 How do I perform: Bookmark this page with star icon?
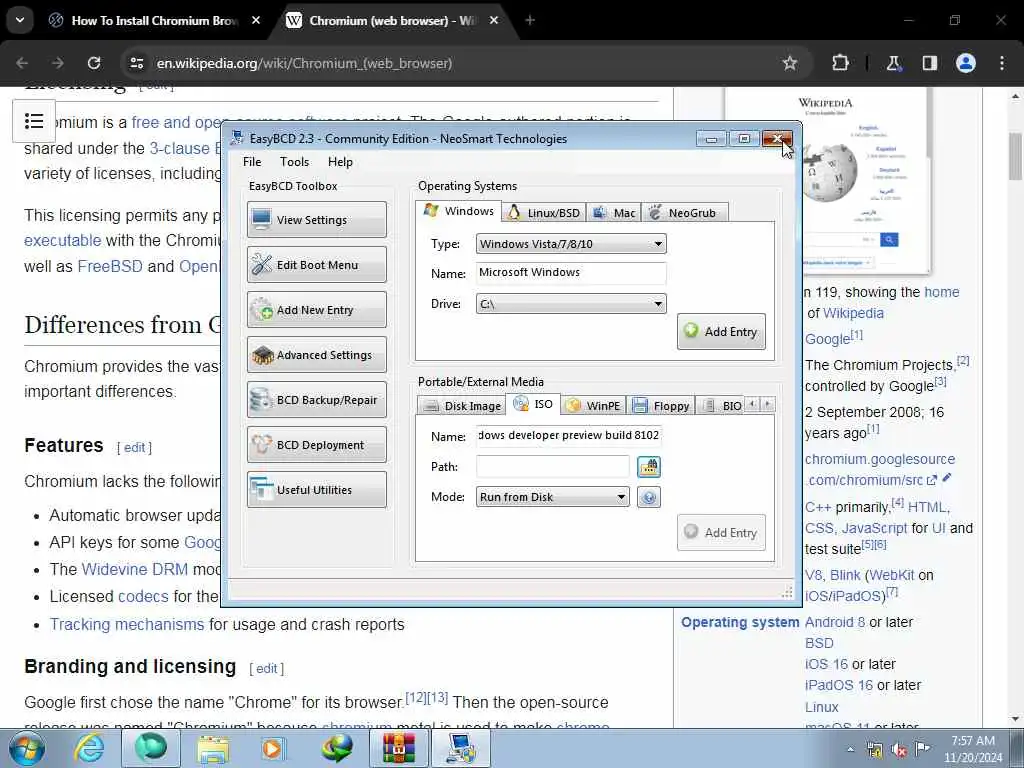pos(790,63)
